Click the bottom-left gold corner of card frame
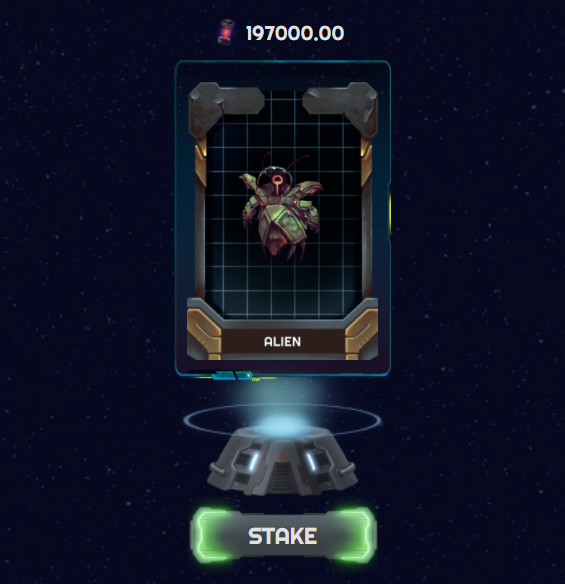The width and height of the screenshot is (565, 584). tap(204, 333)
